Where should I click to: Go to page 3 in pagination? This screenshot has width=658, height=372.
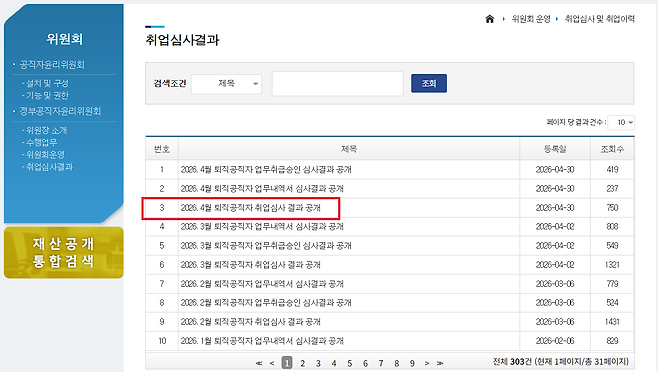click(318, 363)
